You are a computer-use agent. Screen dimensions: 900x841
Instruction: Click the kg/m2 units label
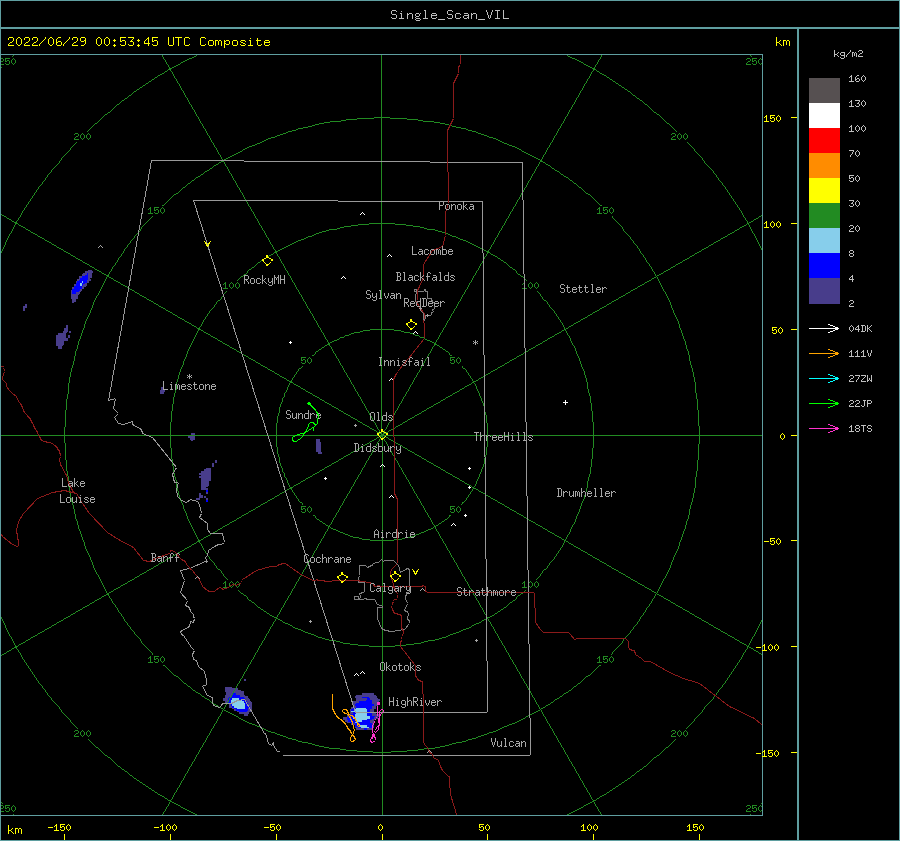tap(848, 53)
